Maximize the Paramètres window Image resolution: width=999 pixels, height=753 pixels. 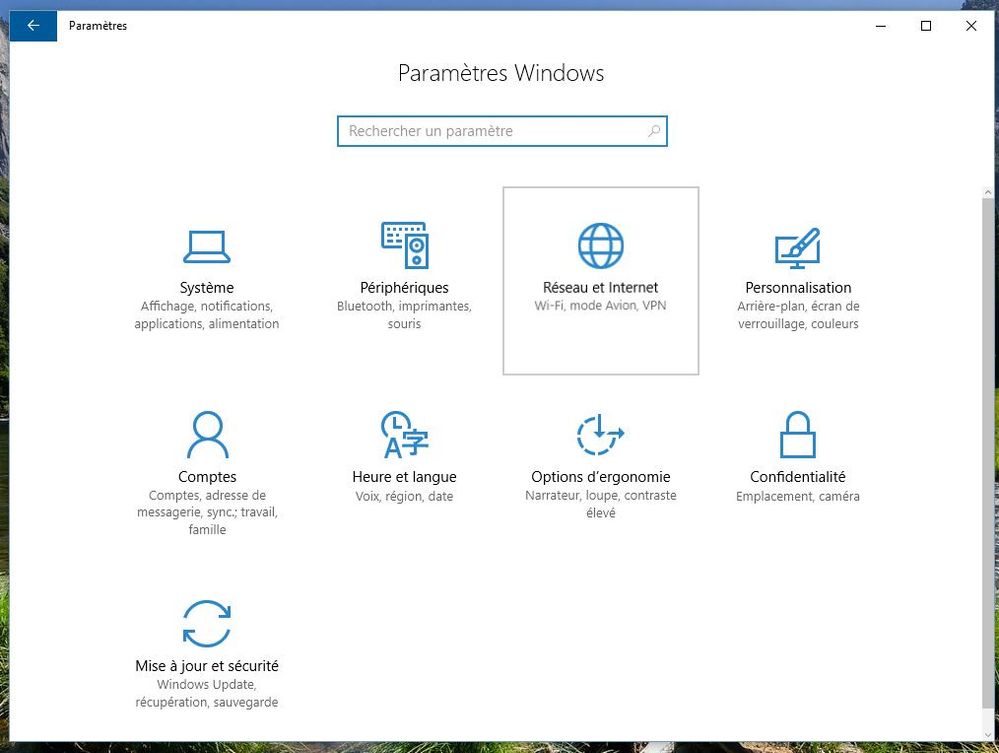(926, 26)
